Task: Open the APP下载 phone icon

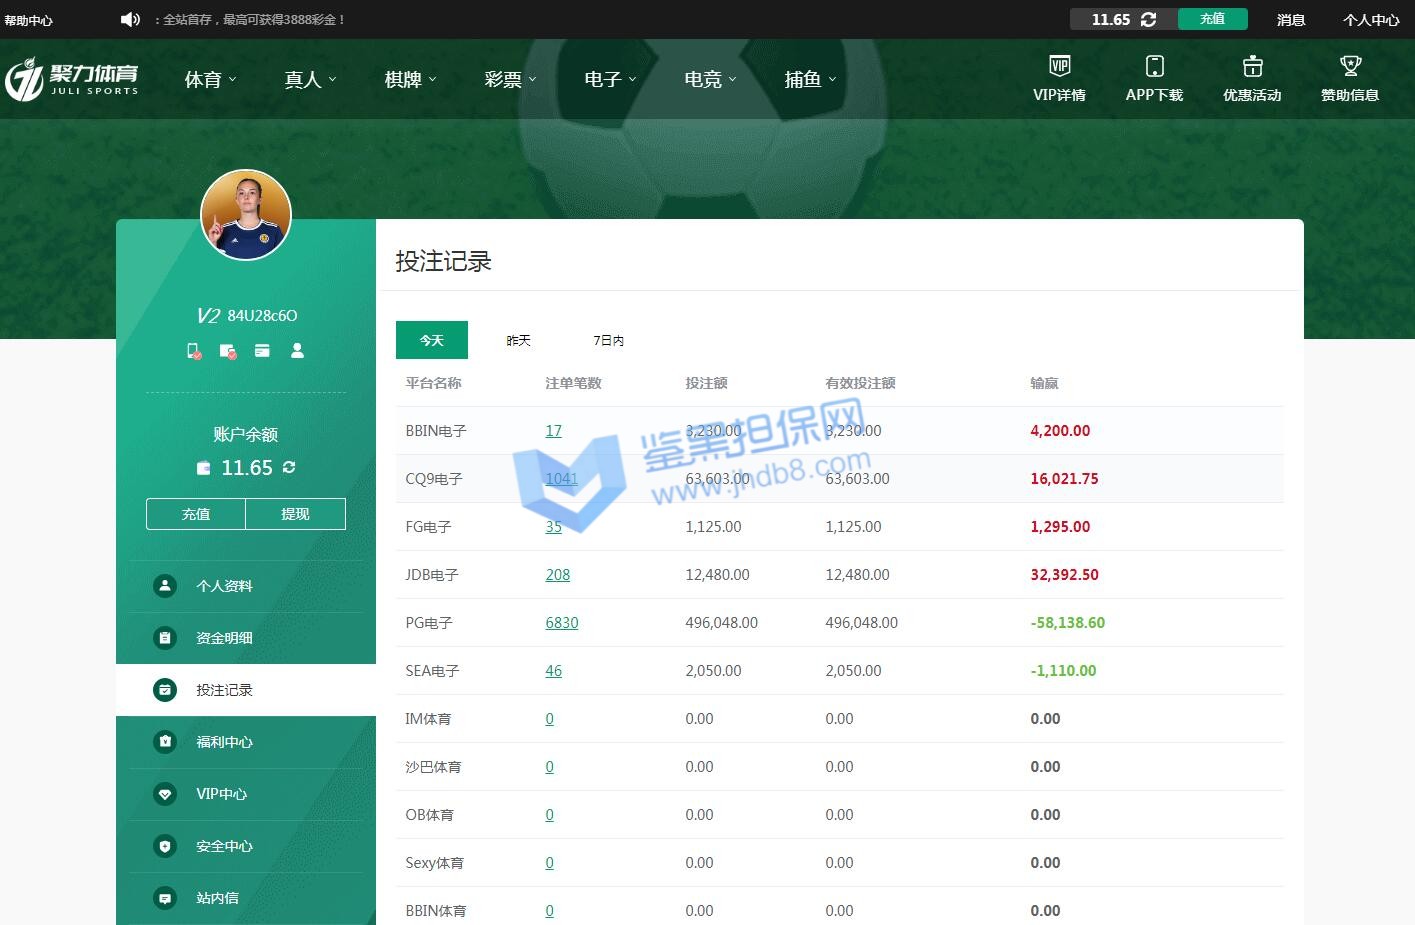Action: coord(1154,66)
